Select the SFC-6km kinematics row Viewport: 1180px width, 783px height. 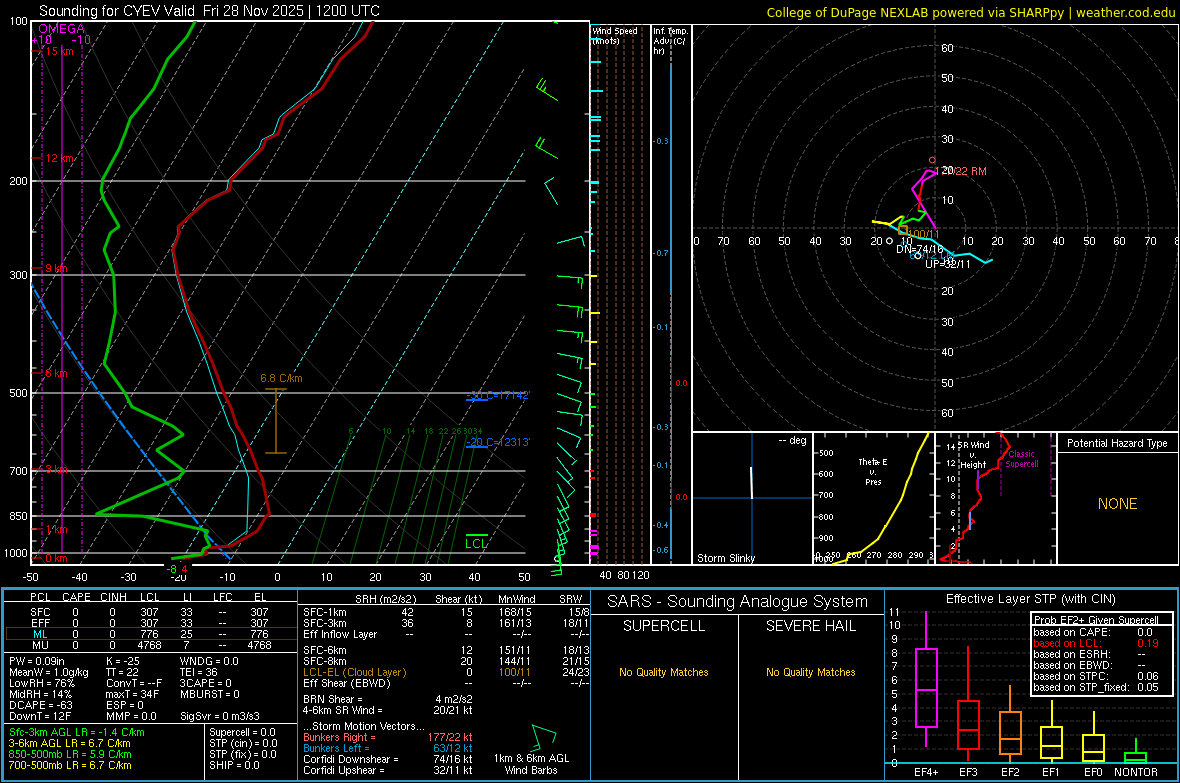coord(446,650)
